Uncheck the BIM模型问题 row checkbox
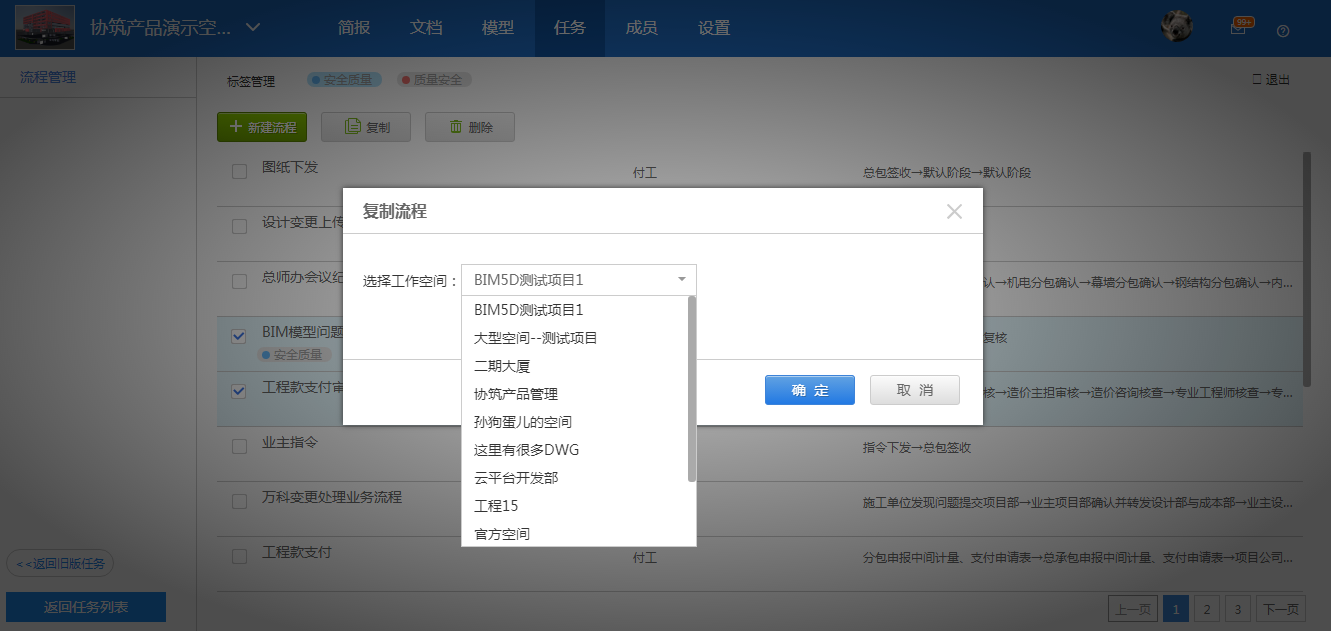This screenshot has width=1331, height=631. pos(239,336)
